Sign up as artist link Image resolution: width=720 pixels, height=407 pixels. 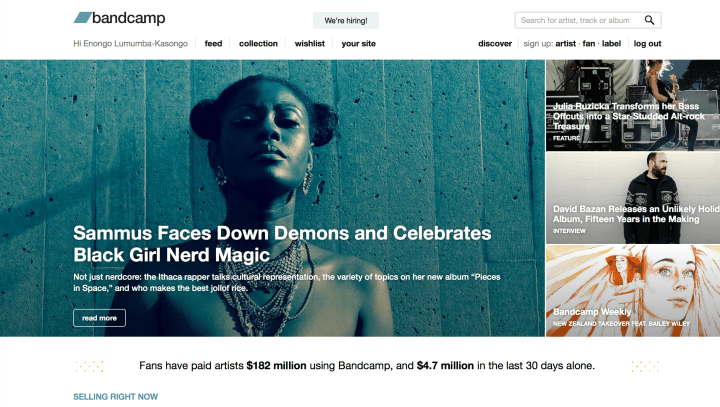[x=565, y=44]
